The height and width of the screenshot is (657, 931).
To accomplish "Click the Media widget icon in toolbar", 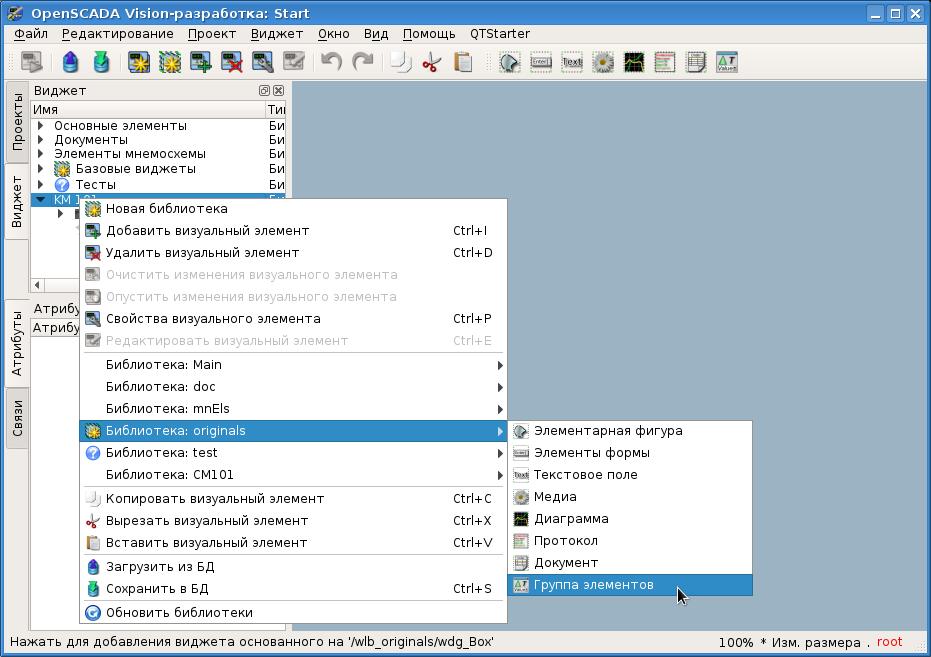I will [603, 62].
